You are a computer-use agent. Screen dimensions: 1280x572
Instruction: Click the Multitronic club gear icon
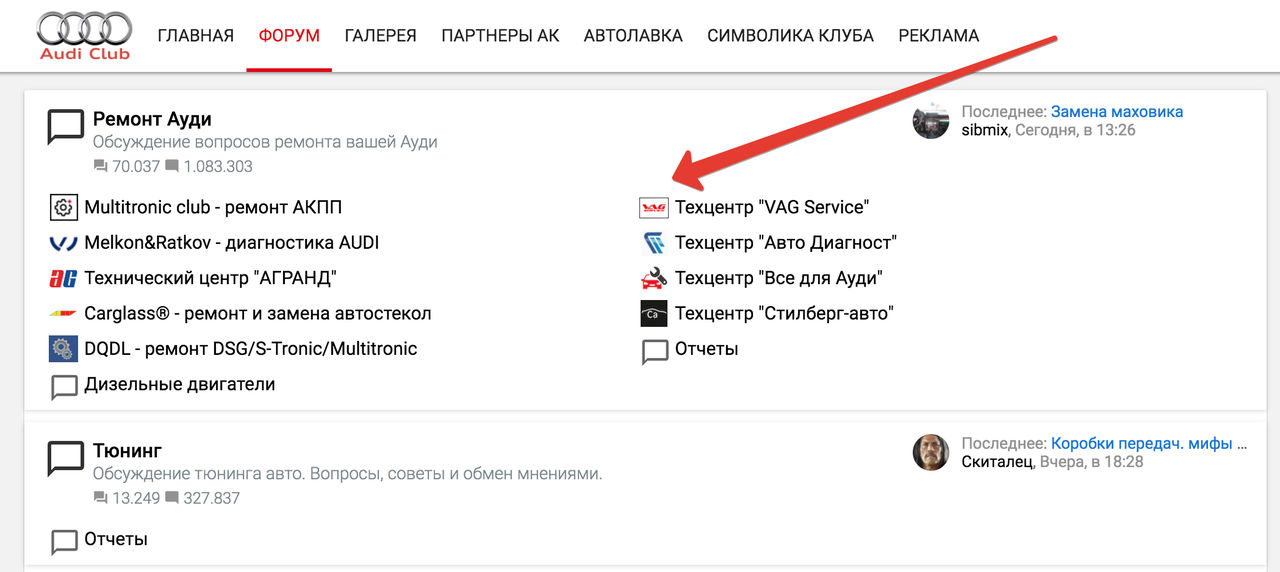[63, 207]
